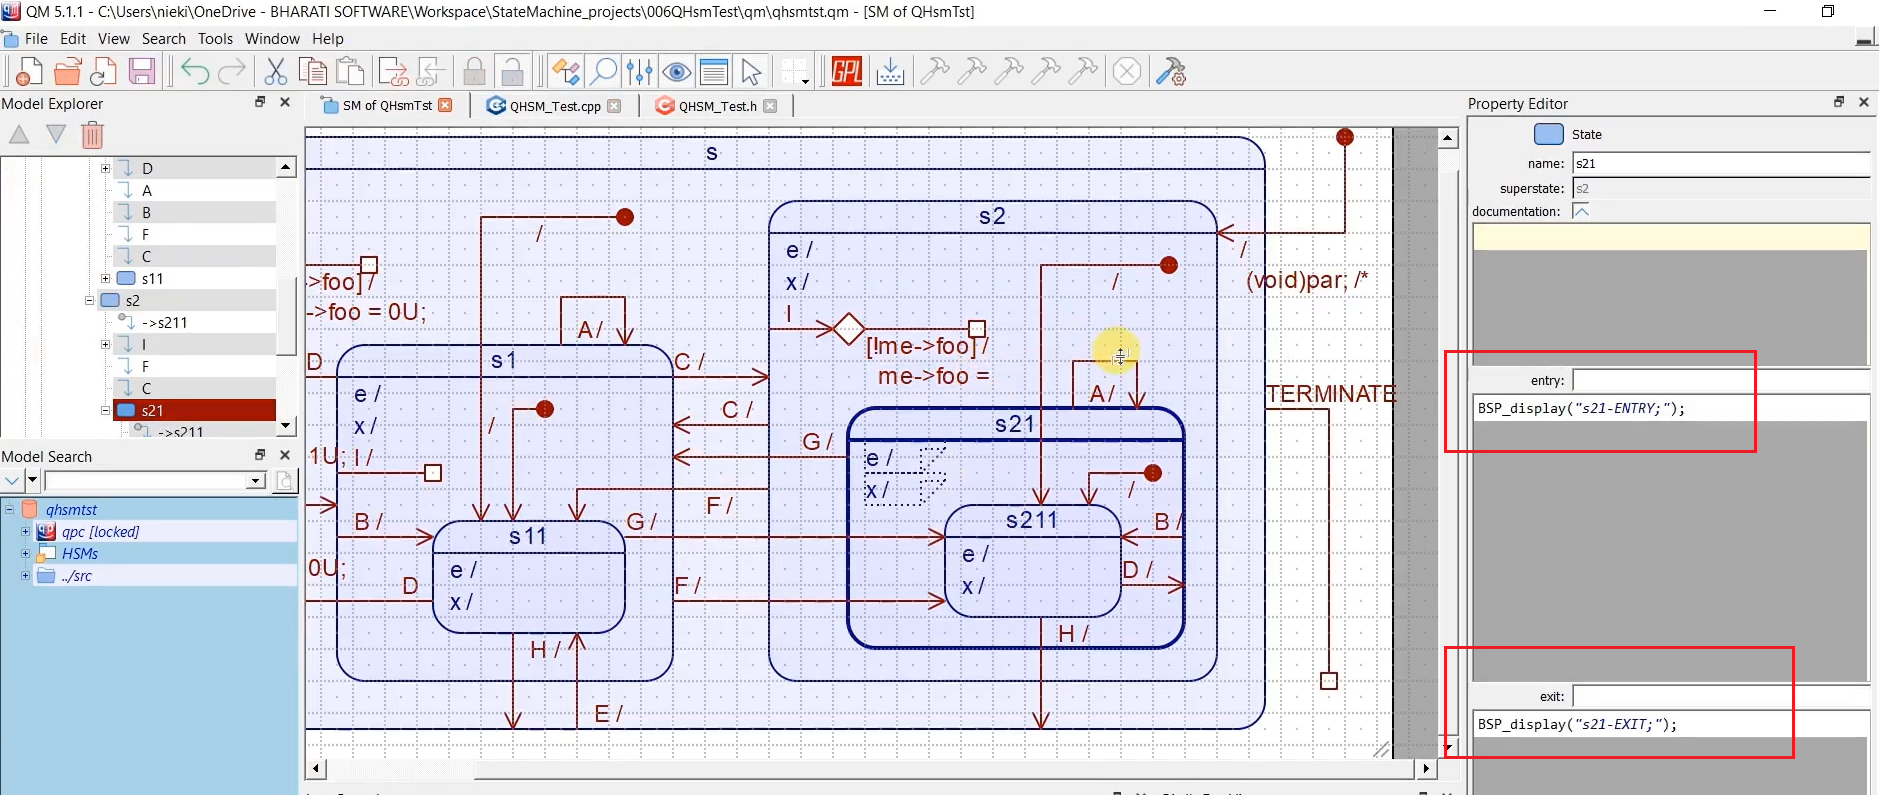Viewport: 1879px width, 795px height.
Task: Collapse the qhsmtst model node
Action: (9, 510)
